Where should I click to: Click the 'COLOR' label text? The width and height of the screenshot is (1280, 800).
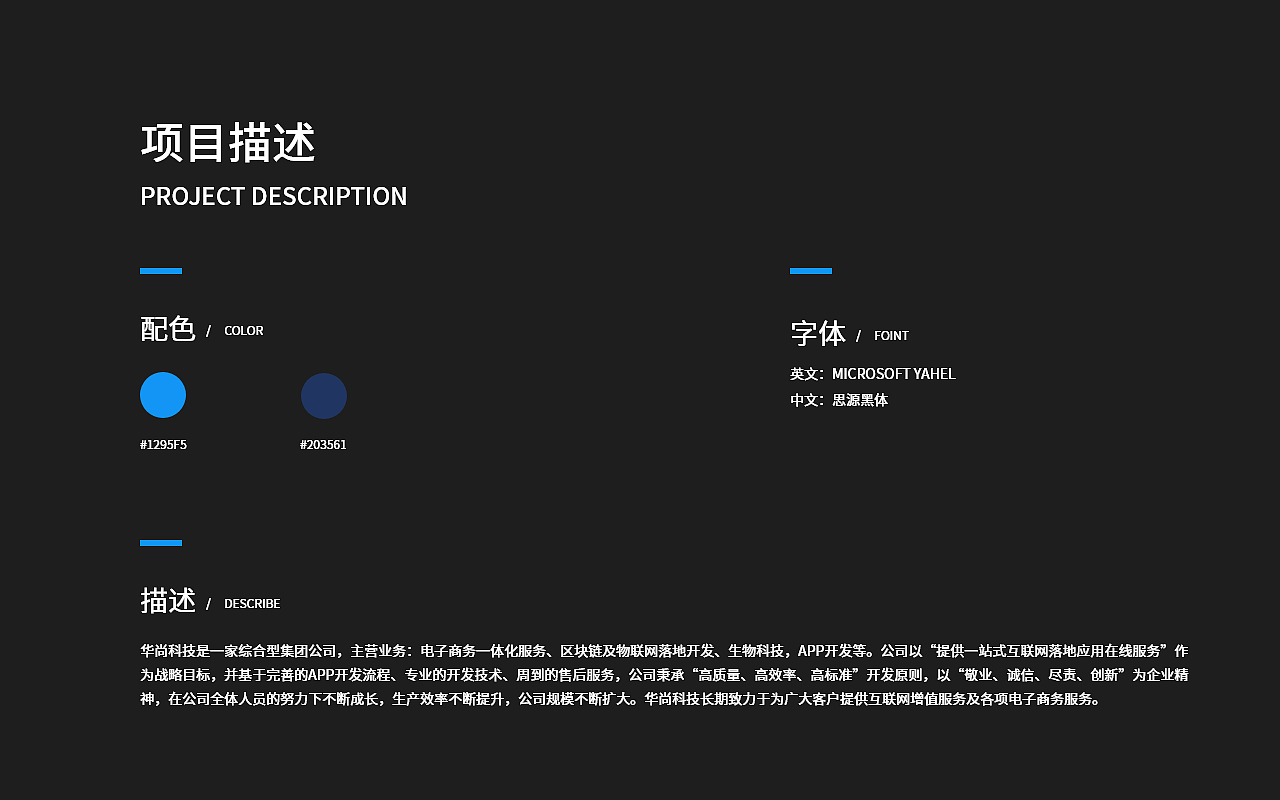tap(244, 331)
